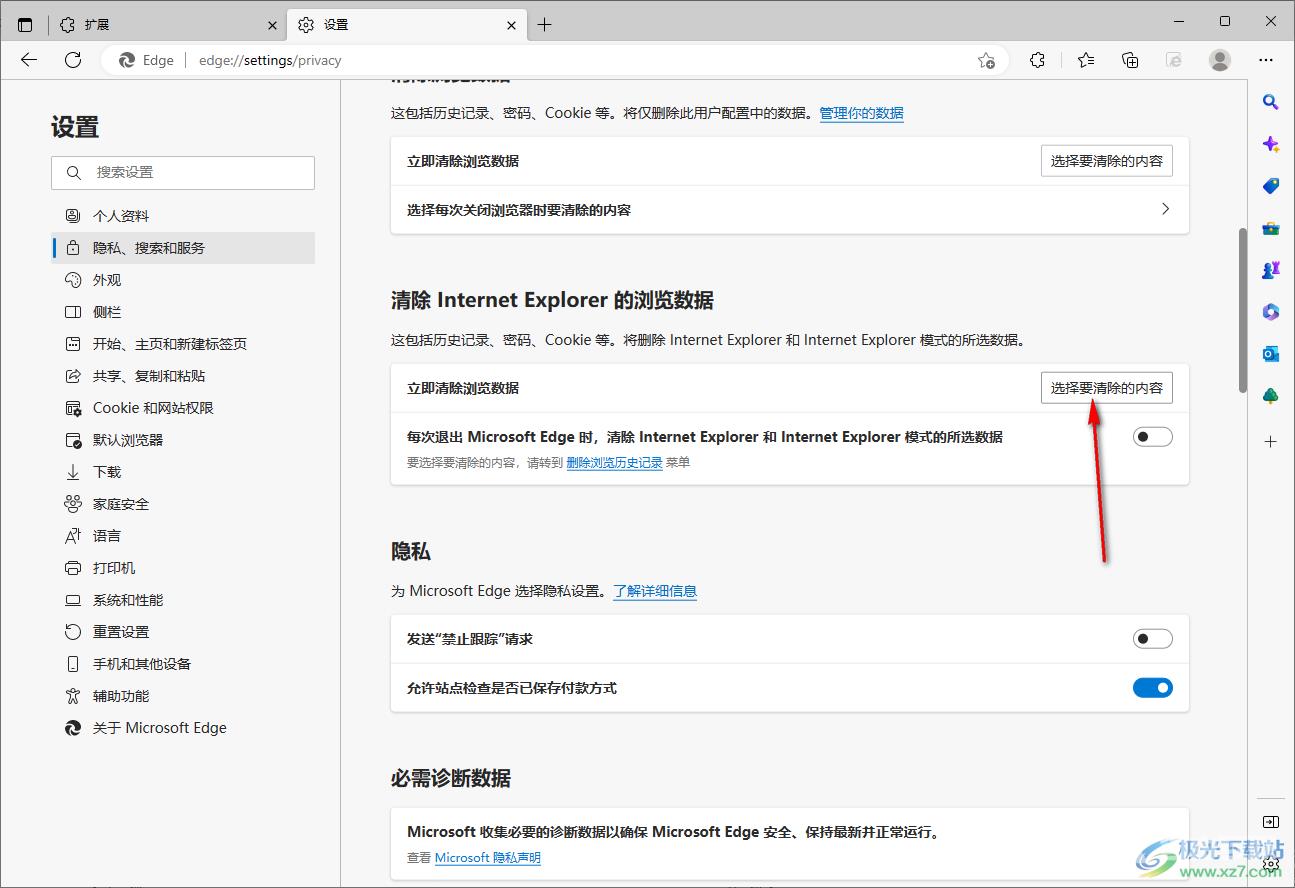
Task: Close the 扩展 tab
Action: 273,25
